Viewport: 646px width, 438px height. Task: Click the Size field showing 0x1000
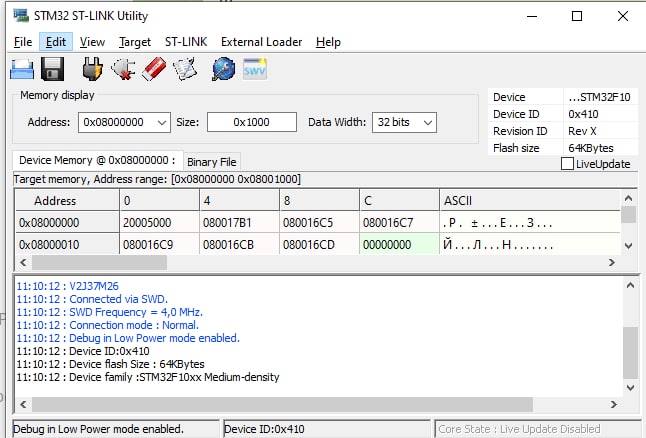click(x=252, y=122)
